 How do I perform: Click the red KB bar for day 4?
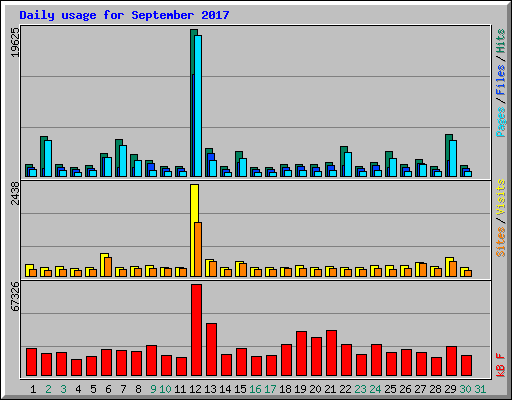tap(76, 368)
